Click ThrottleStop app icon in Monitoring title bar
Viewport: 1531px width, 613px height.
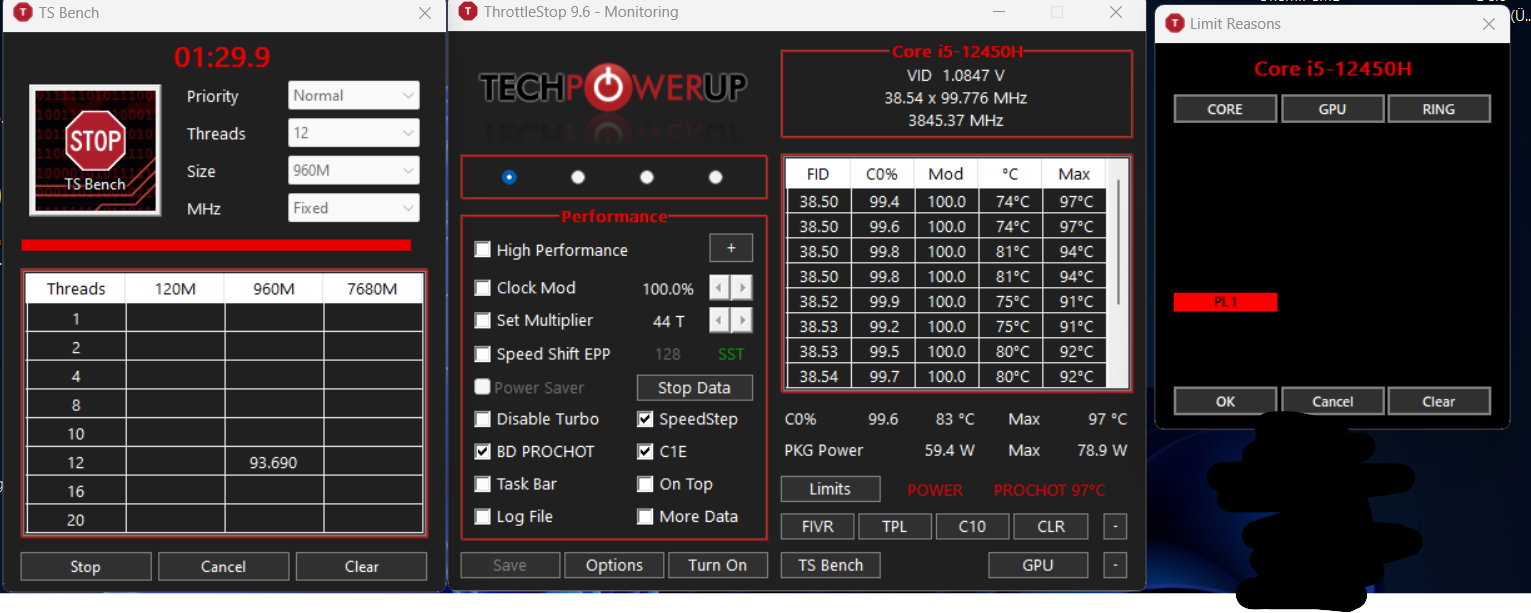click(468, 12)
